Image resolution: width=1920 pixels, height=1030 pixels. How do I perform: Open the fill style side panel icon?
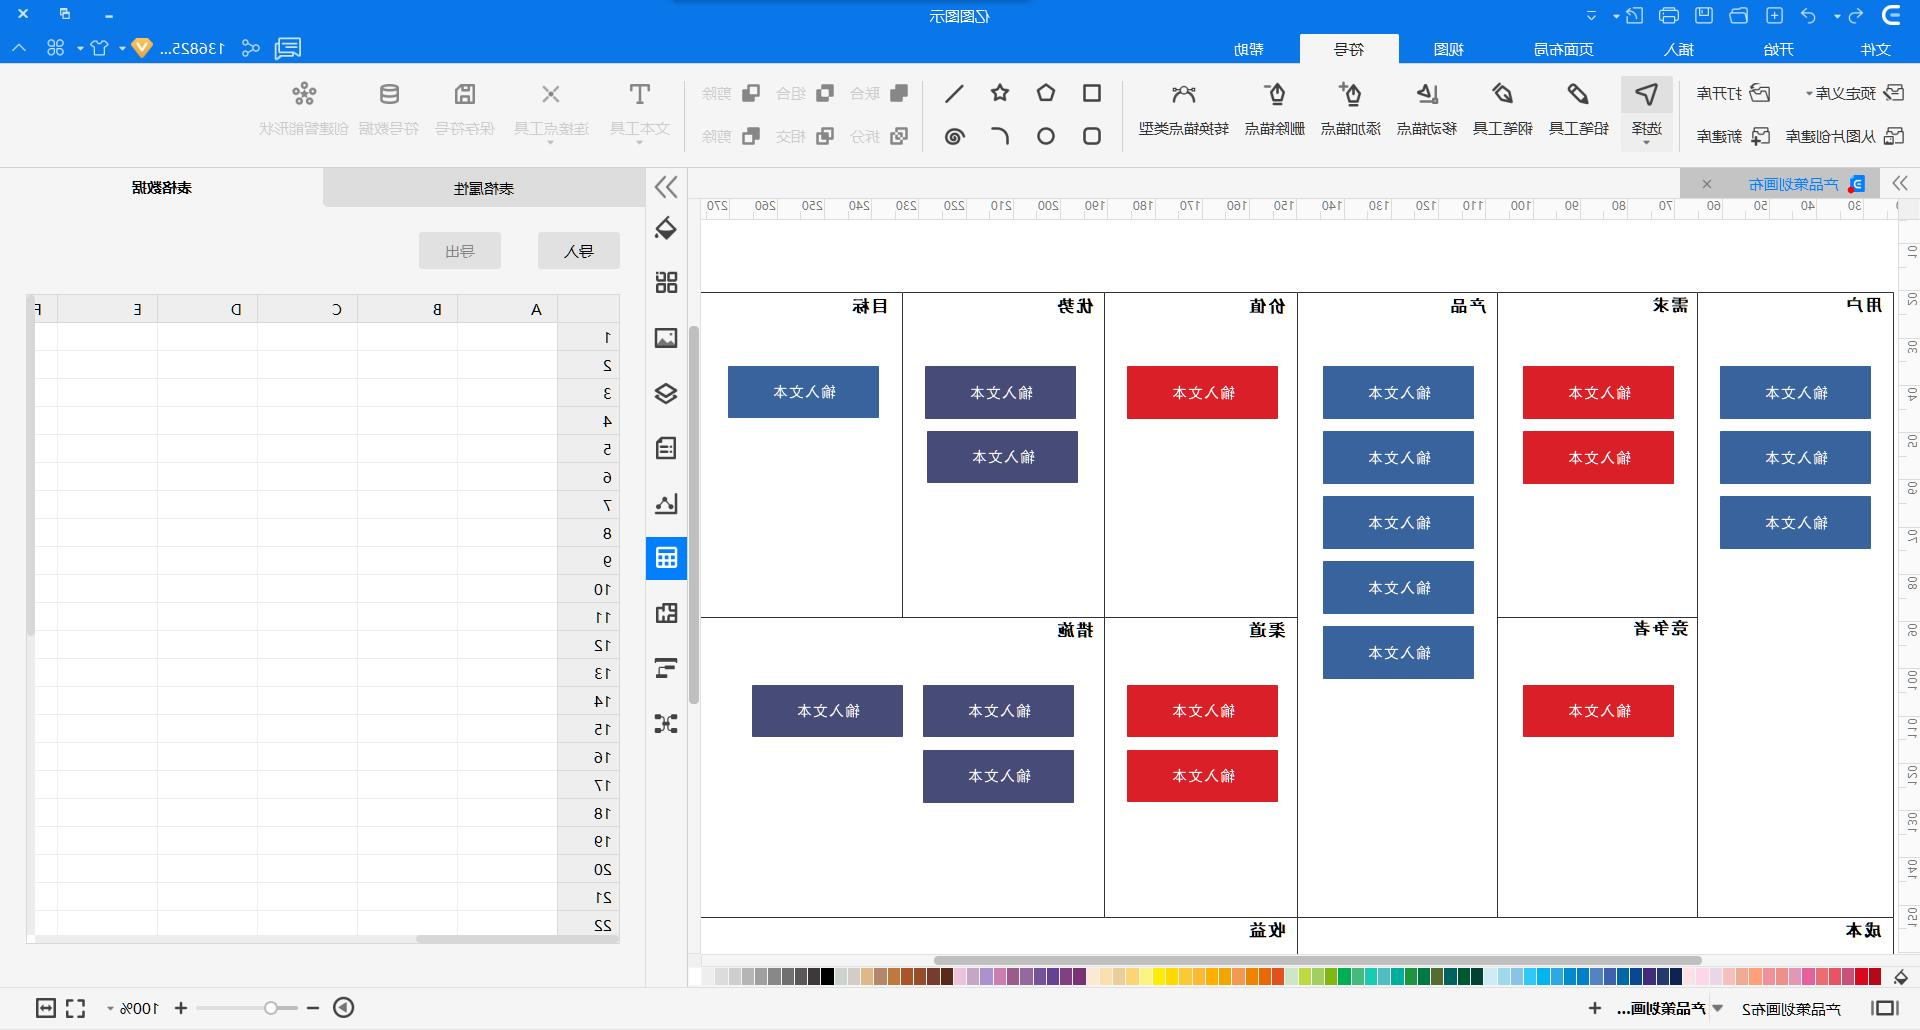point(666,228)
